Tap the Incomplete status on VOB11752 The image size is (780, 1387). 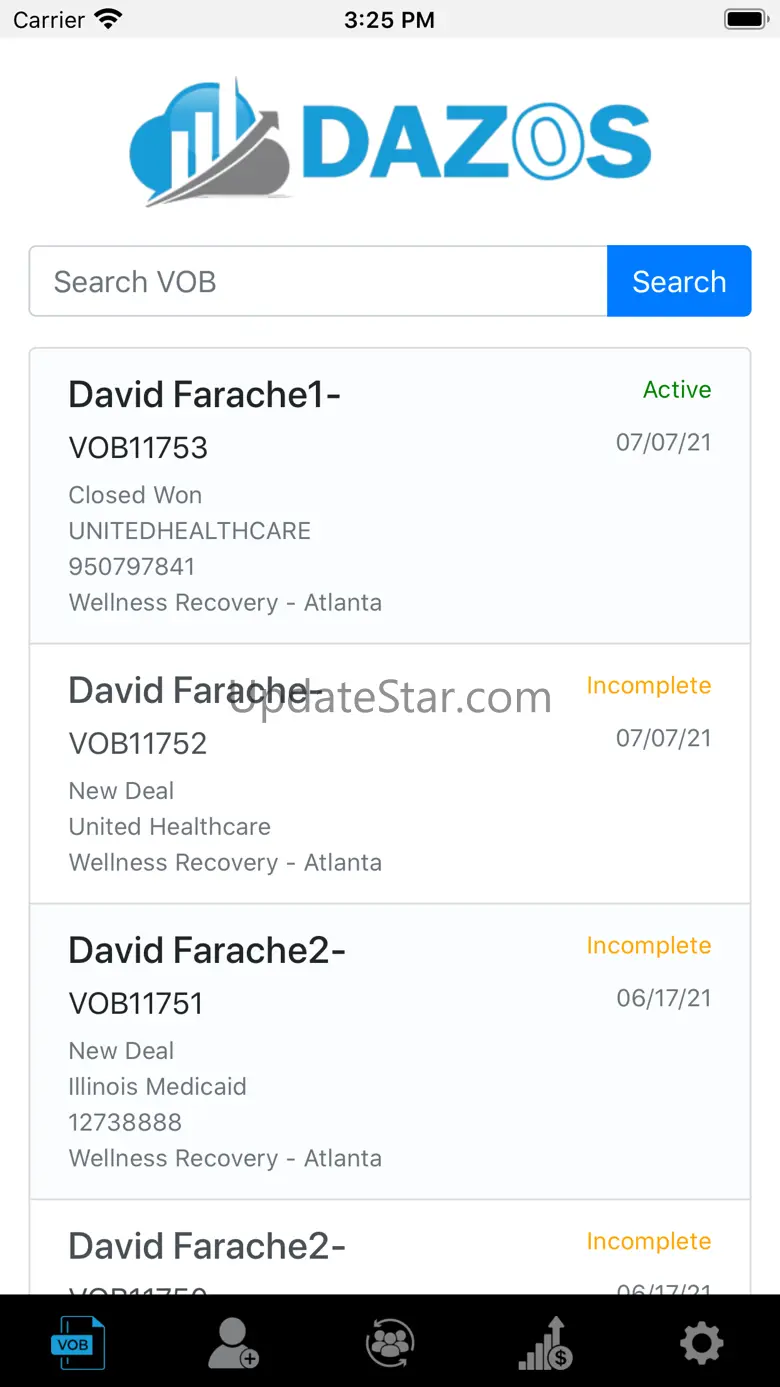click(649, 686)
